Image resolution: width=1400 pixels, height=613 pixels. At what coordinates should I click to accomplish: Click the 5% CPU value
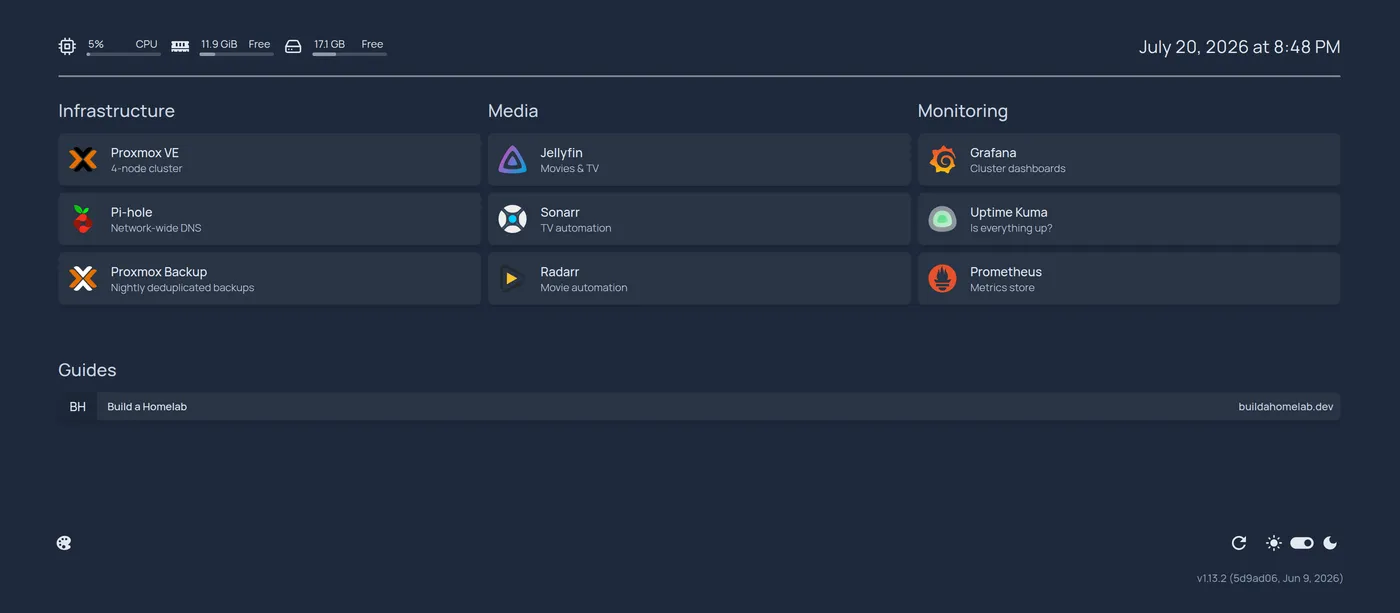coord(96,44)
